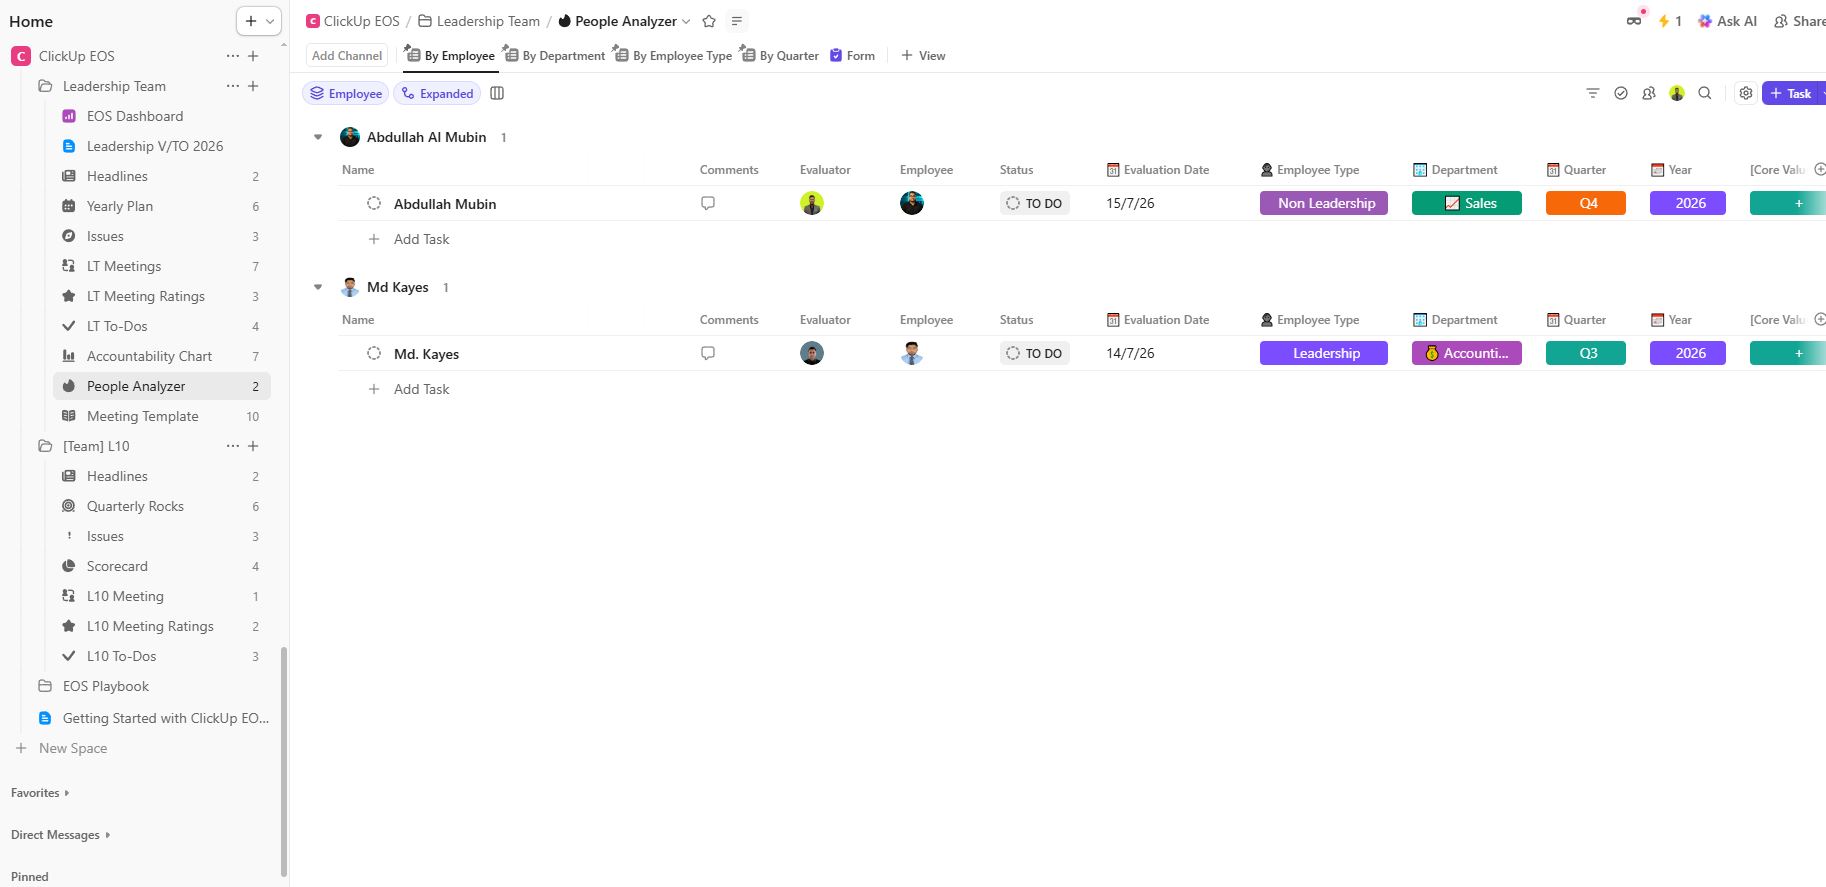Open comments on Abdullah Mubin task
The width and height of the screenshot is (1826, 887).
(708, 203)
